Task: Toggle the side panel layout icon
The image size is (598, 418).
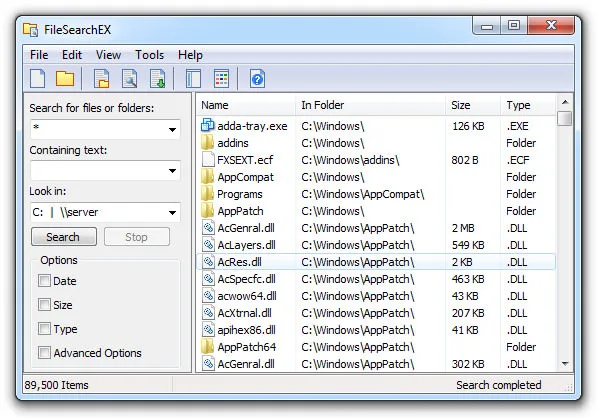Action: (193, 79)
